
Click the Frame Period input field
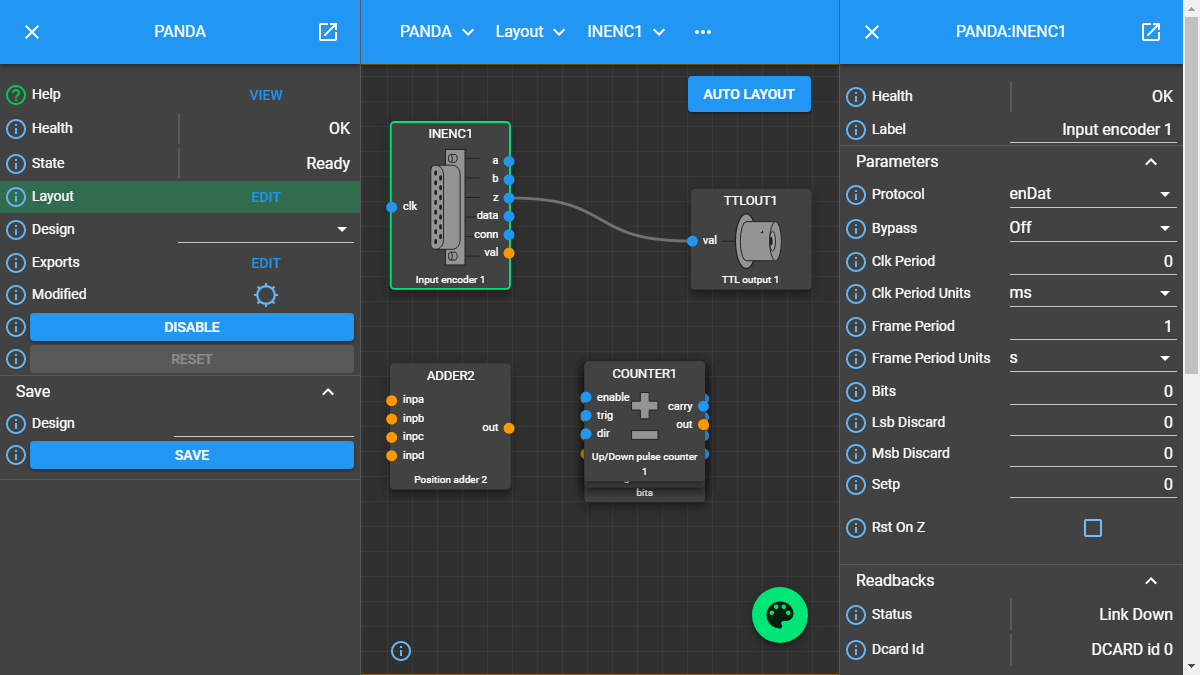(1091, 327)
